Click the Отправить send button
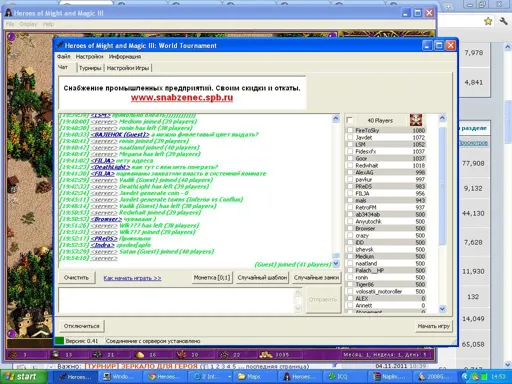The width and height of the screenshot is (512, 384). pos(323,300)
